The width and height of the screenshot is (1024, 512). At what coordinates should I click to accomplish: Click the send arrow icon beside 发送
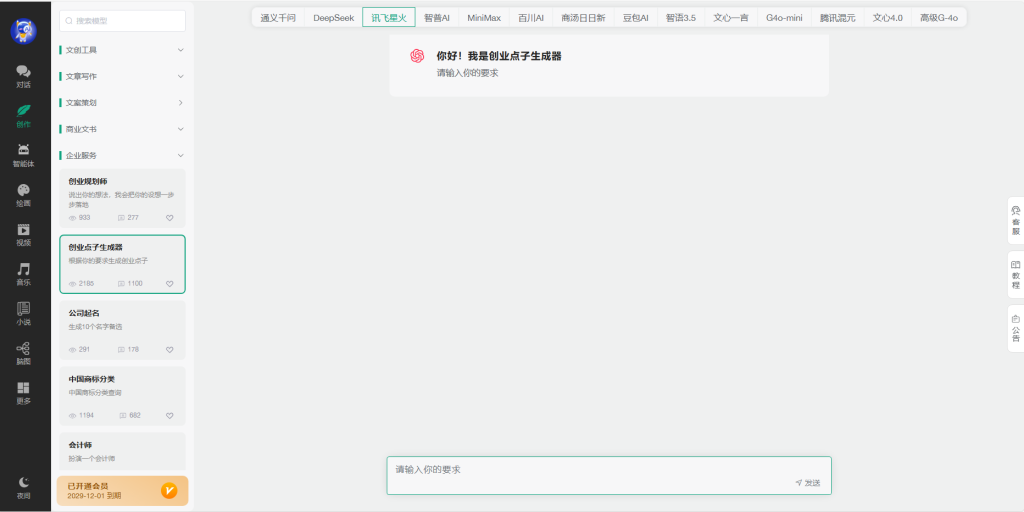point(799,483)
